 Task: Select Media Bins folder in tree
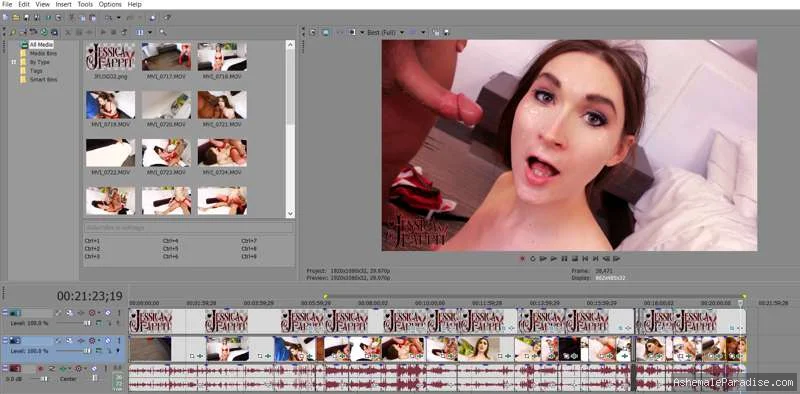[43, 53]
